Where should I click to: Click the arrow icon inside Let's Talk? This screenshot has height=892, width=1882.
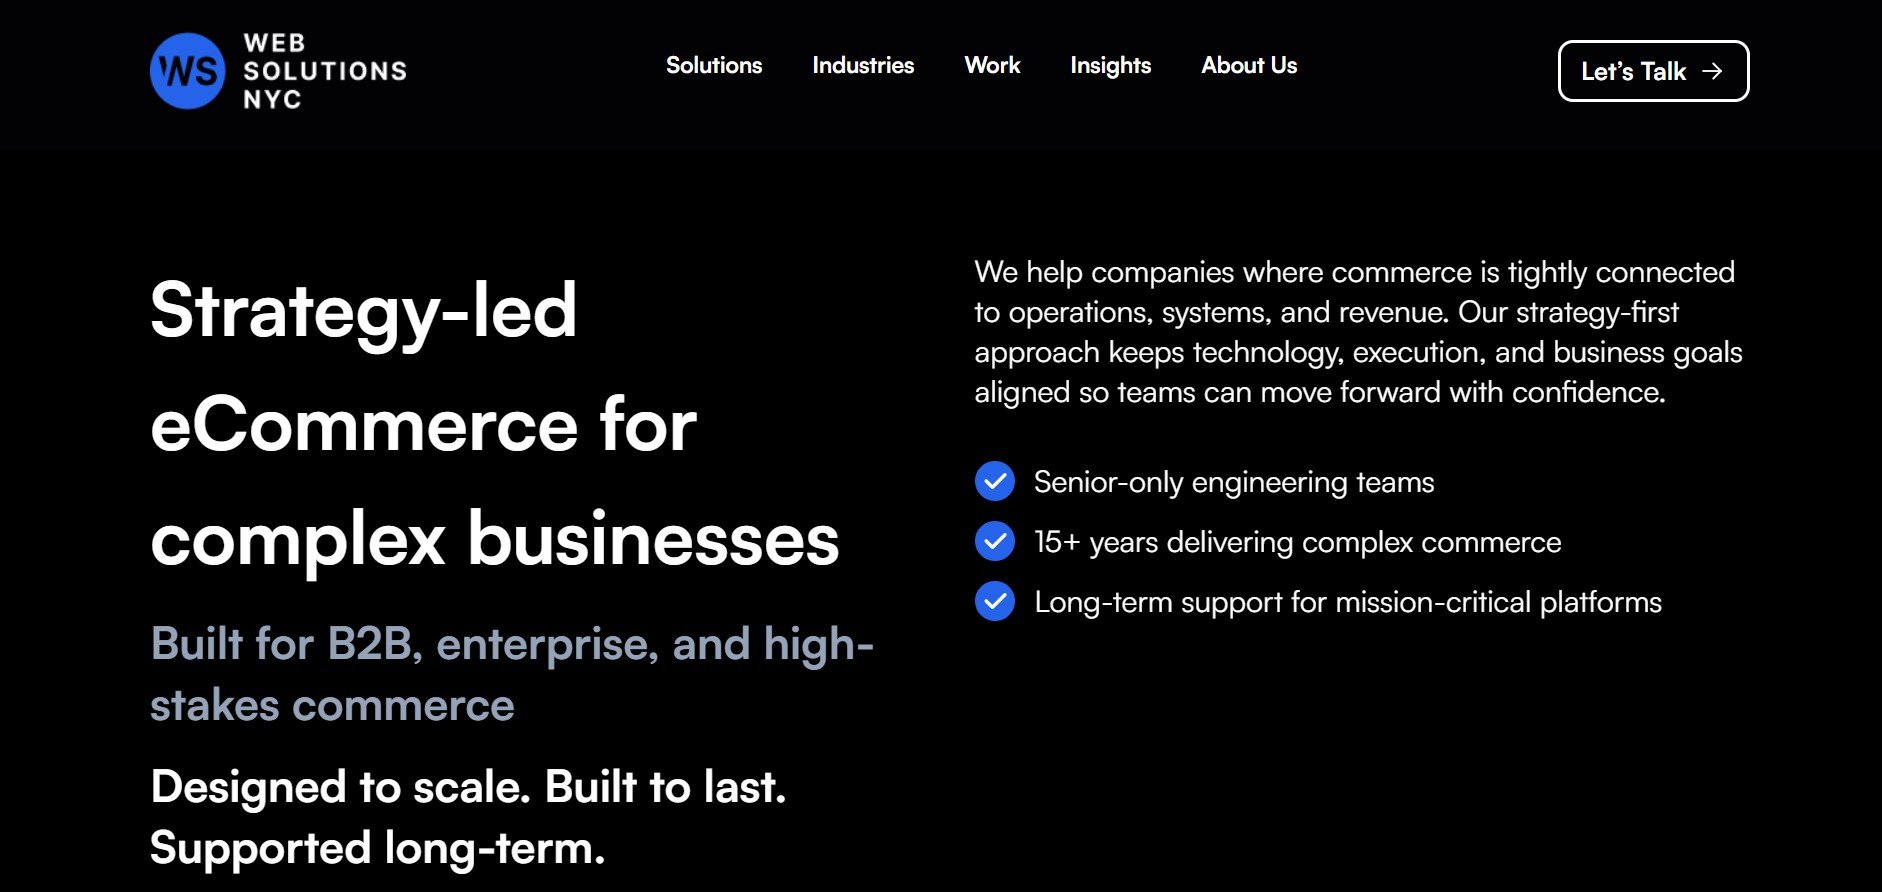pyautogui.click(x=1714, y=71)
